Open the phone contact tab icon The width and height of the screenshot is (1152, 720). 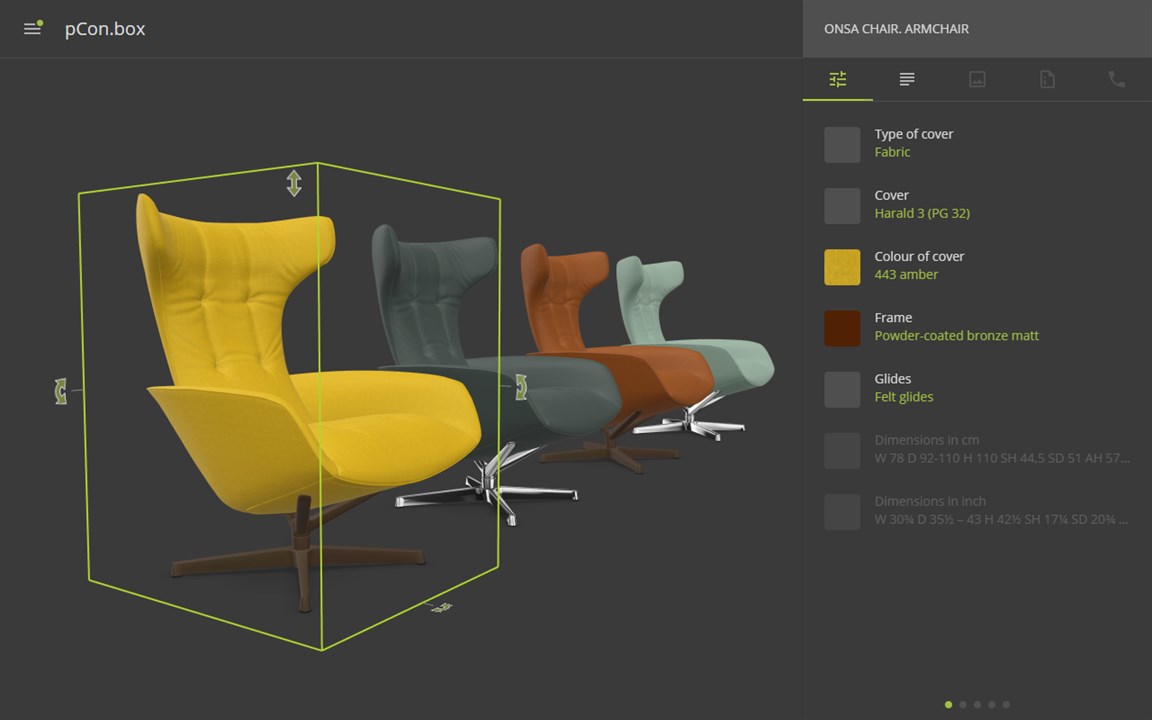(x=1117, y=79)
